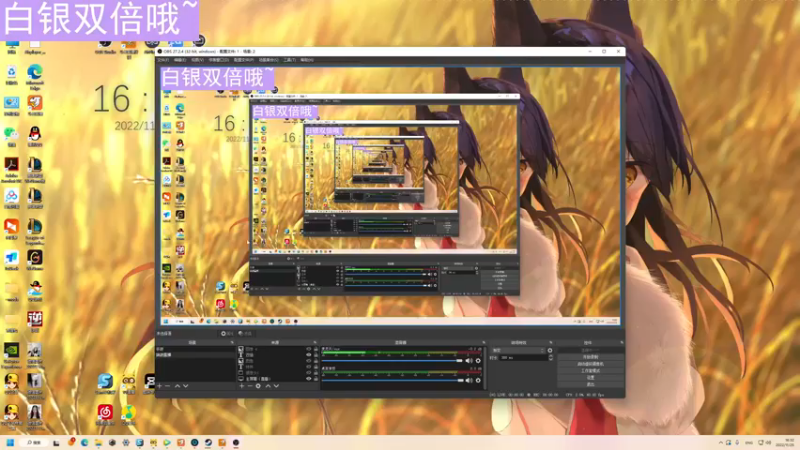Screen dimensions: 800x450
Task: Remove the selected source with the minus icon
Action: (250, 386)
